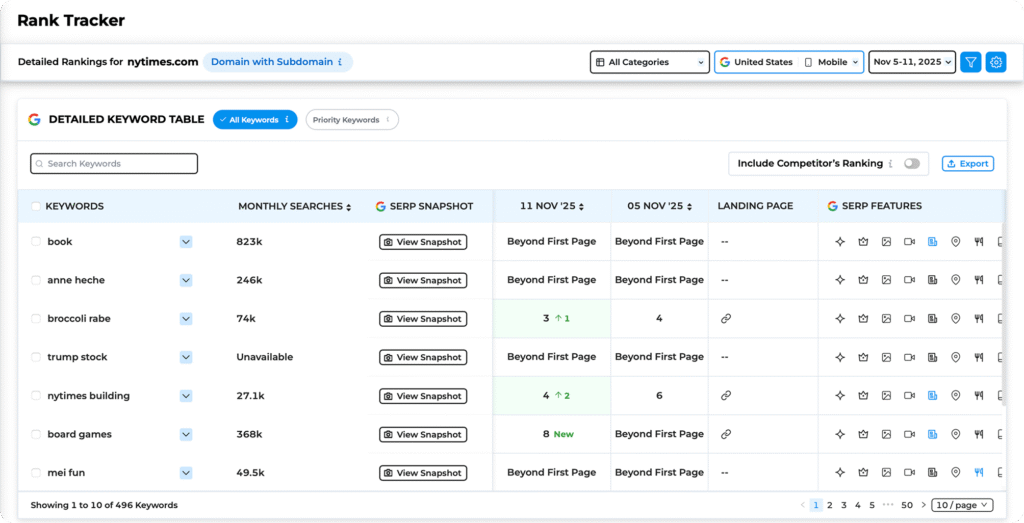This screenshot has height=523, width=1024.
Task: Check the checkbox for the book keyword
Action: click(36, 242)
